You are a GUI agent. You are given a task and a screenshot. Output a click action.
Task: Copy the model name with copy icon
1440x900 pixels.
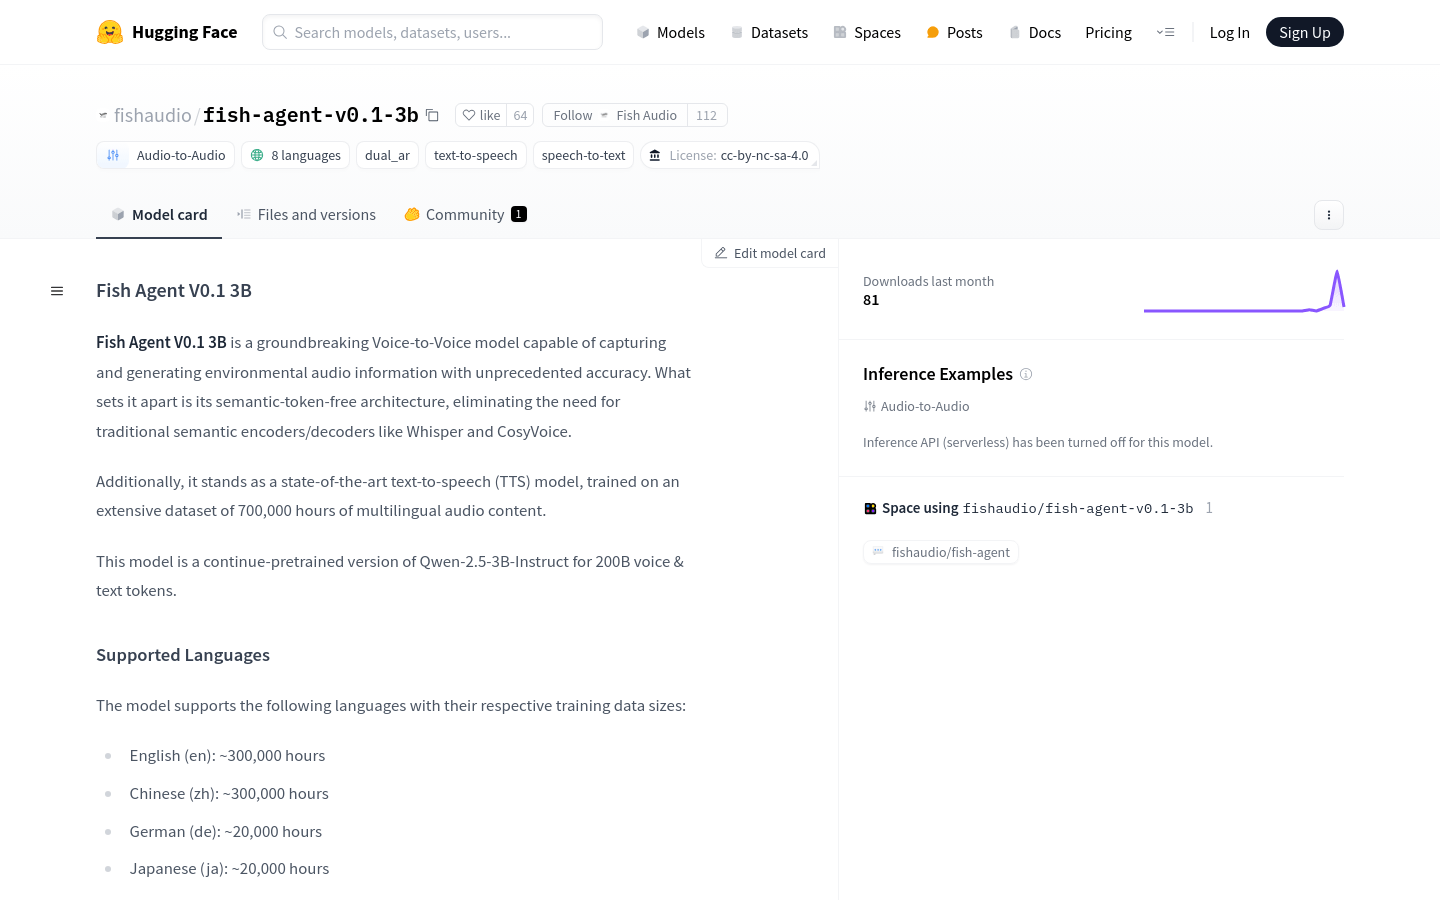click(432, 115)
